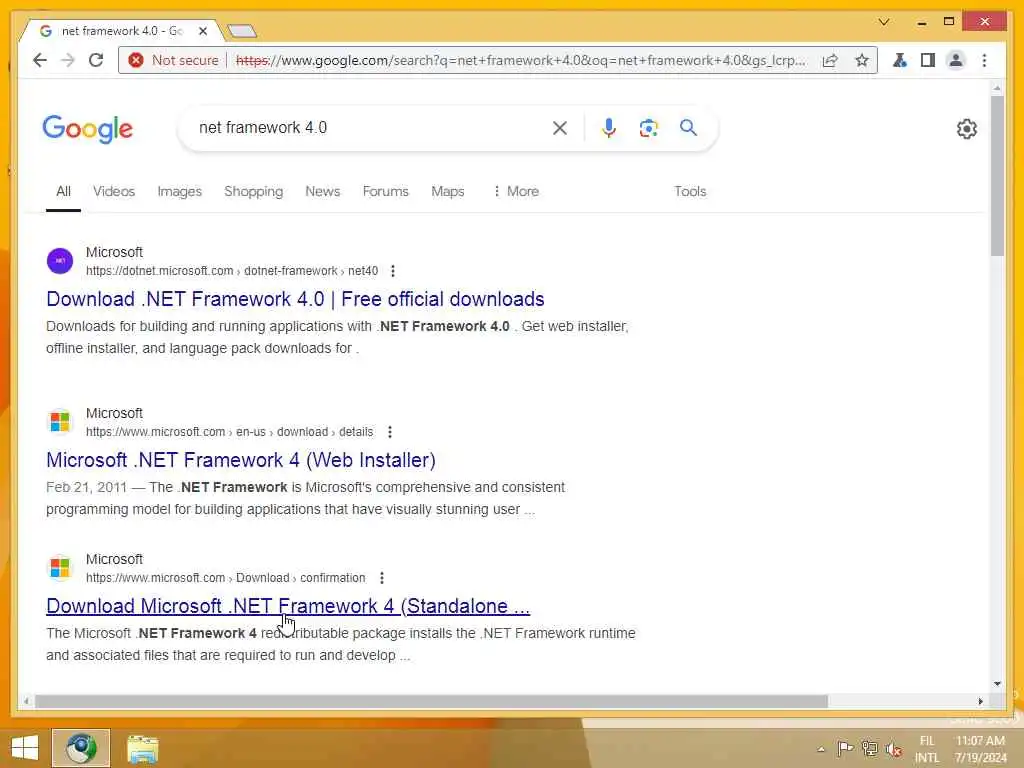Image resolution: width=1024 pixels, height=768 pixels.
Task: Search by image with the Lens icon
Action: coord(648,128)
